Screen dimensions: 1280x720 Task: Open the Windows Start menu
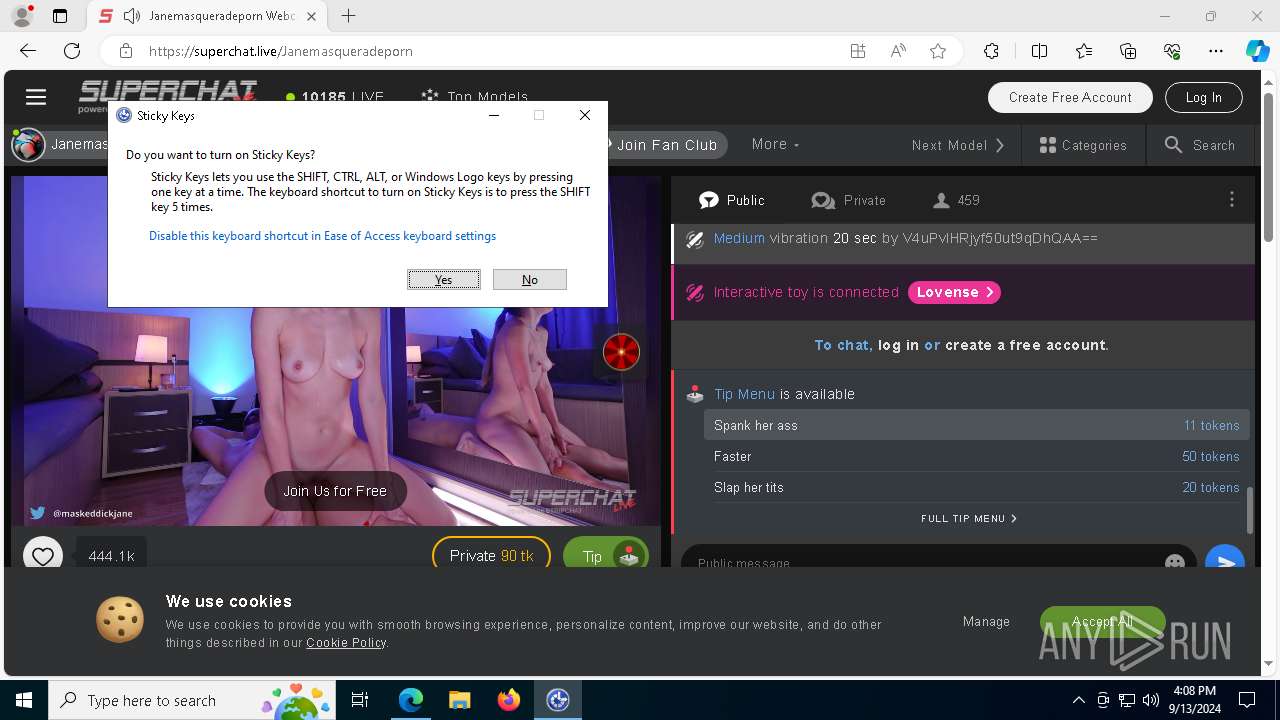[x=24, y=700]
